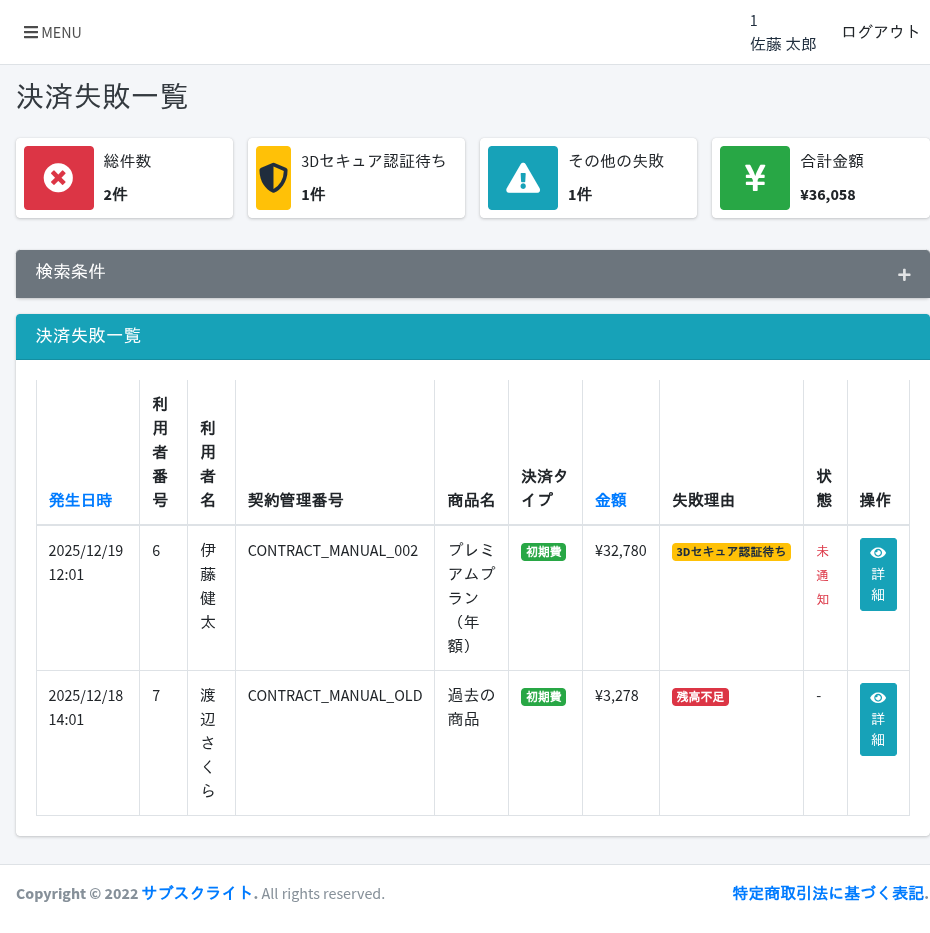Click the eye icon in the second row's 詳細 button
The image size is (930, 933).
tap(878, 697)
